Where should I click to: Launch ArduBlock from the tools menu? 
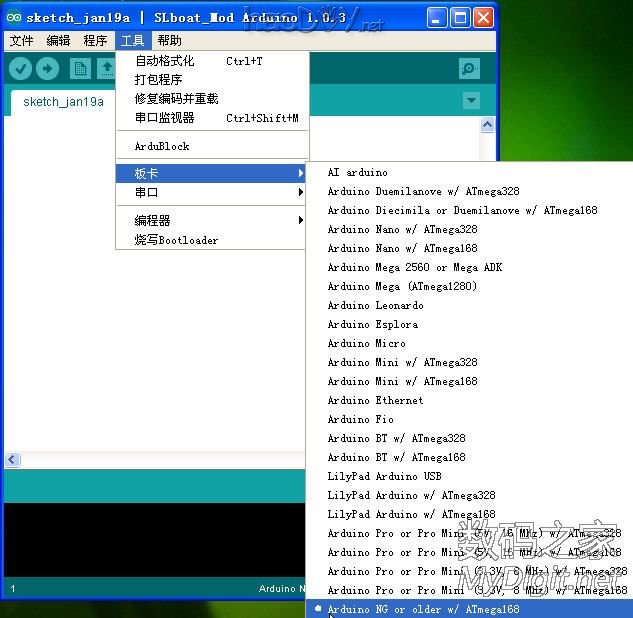coord(162,146)
